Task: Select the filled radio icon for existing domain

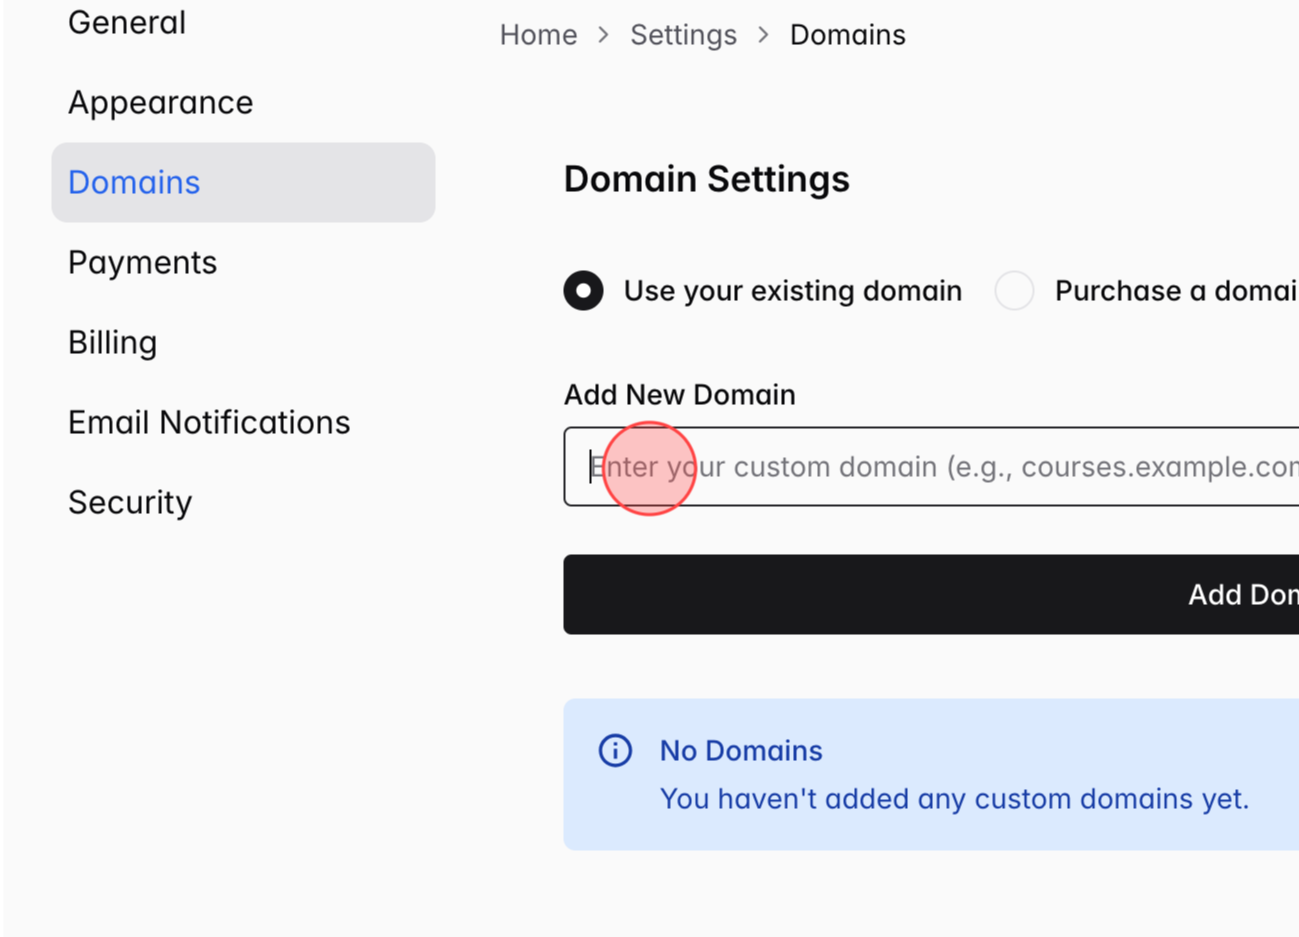Action: [583, 290]
